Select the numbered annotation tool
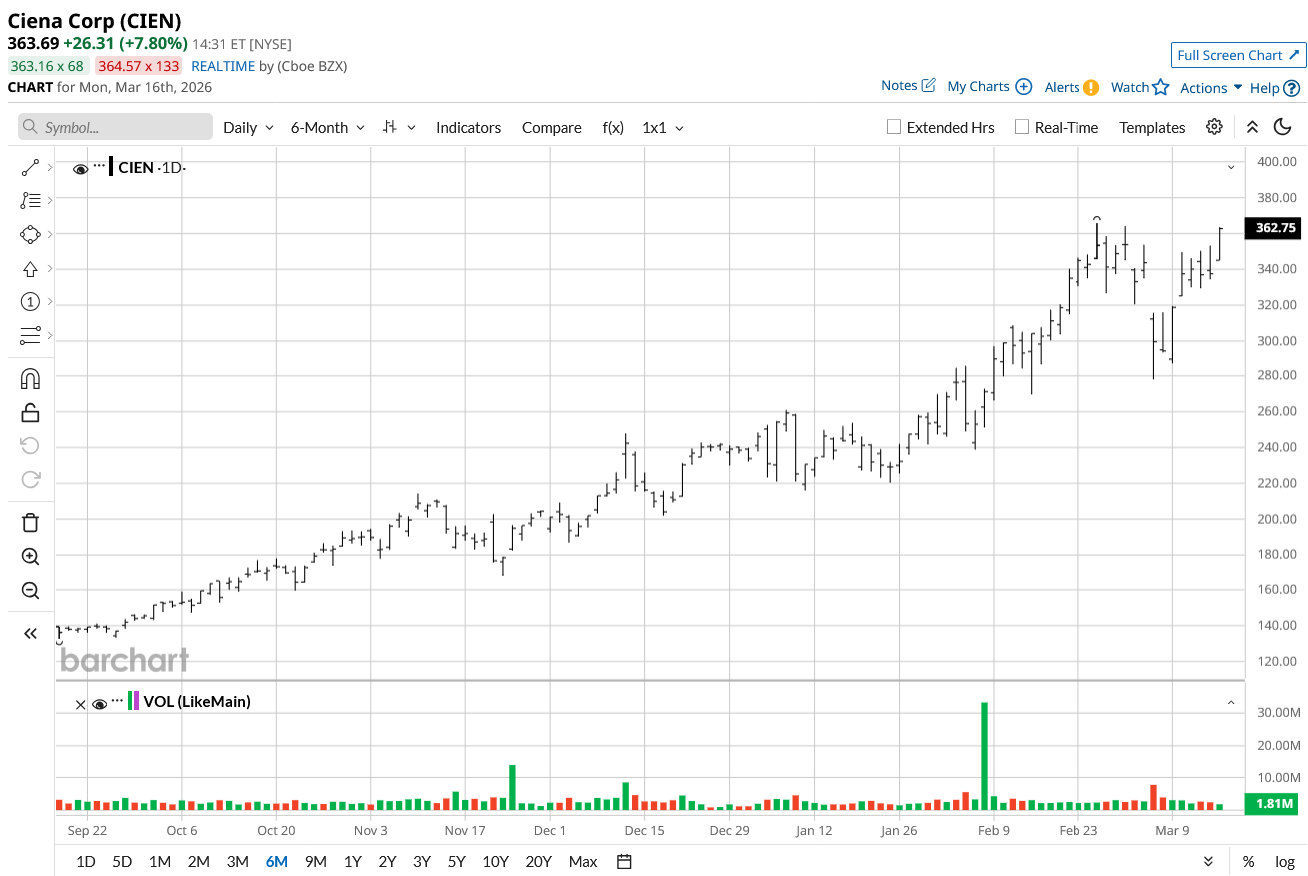This screenshot has height=876, width=1308. point(30,302)
